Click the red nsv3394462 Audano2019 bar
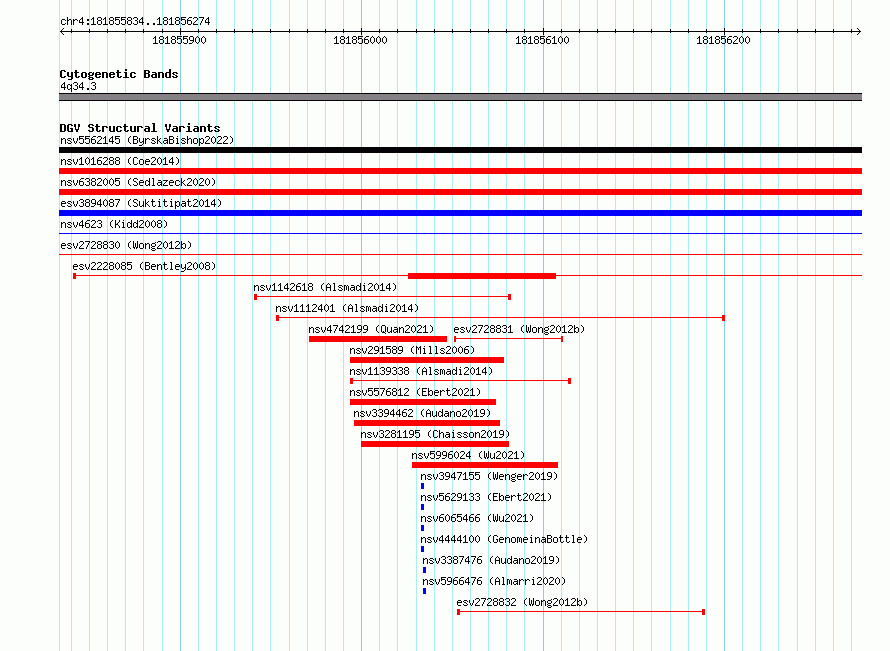The image size is (890, 651). [427, 423]
